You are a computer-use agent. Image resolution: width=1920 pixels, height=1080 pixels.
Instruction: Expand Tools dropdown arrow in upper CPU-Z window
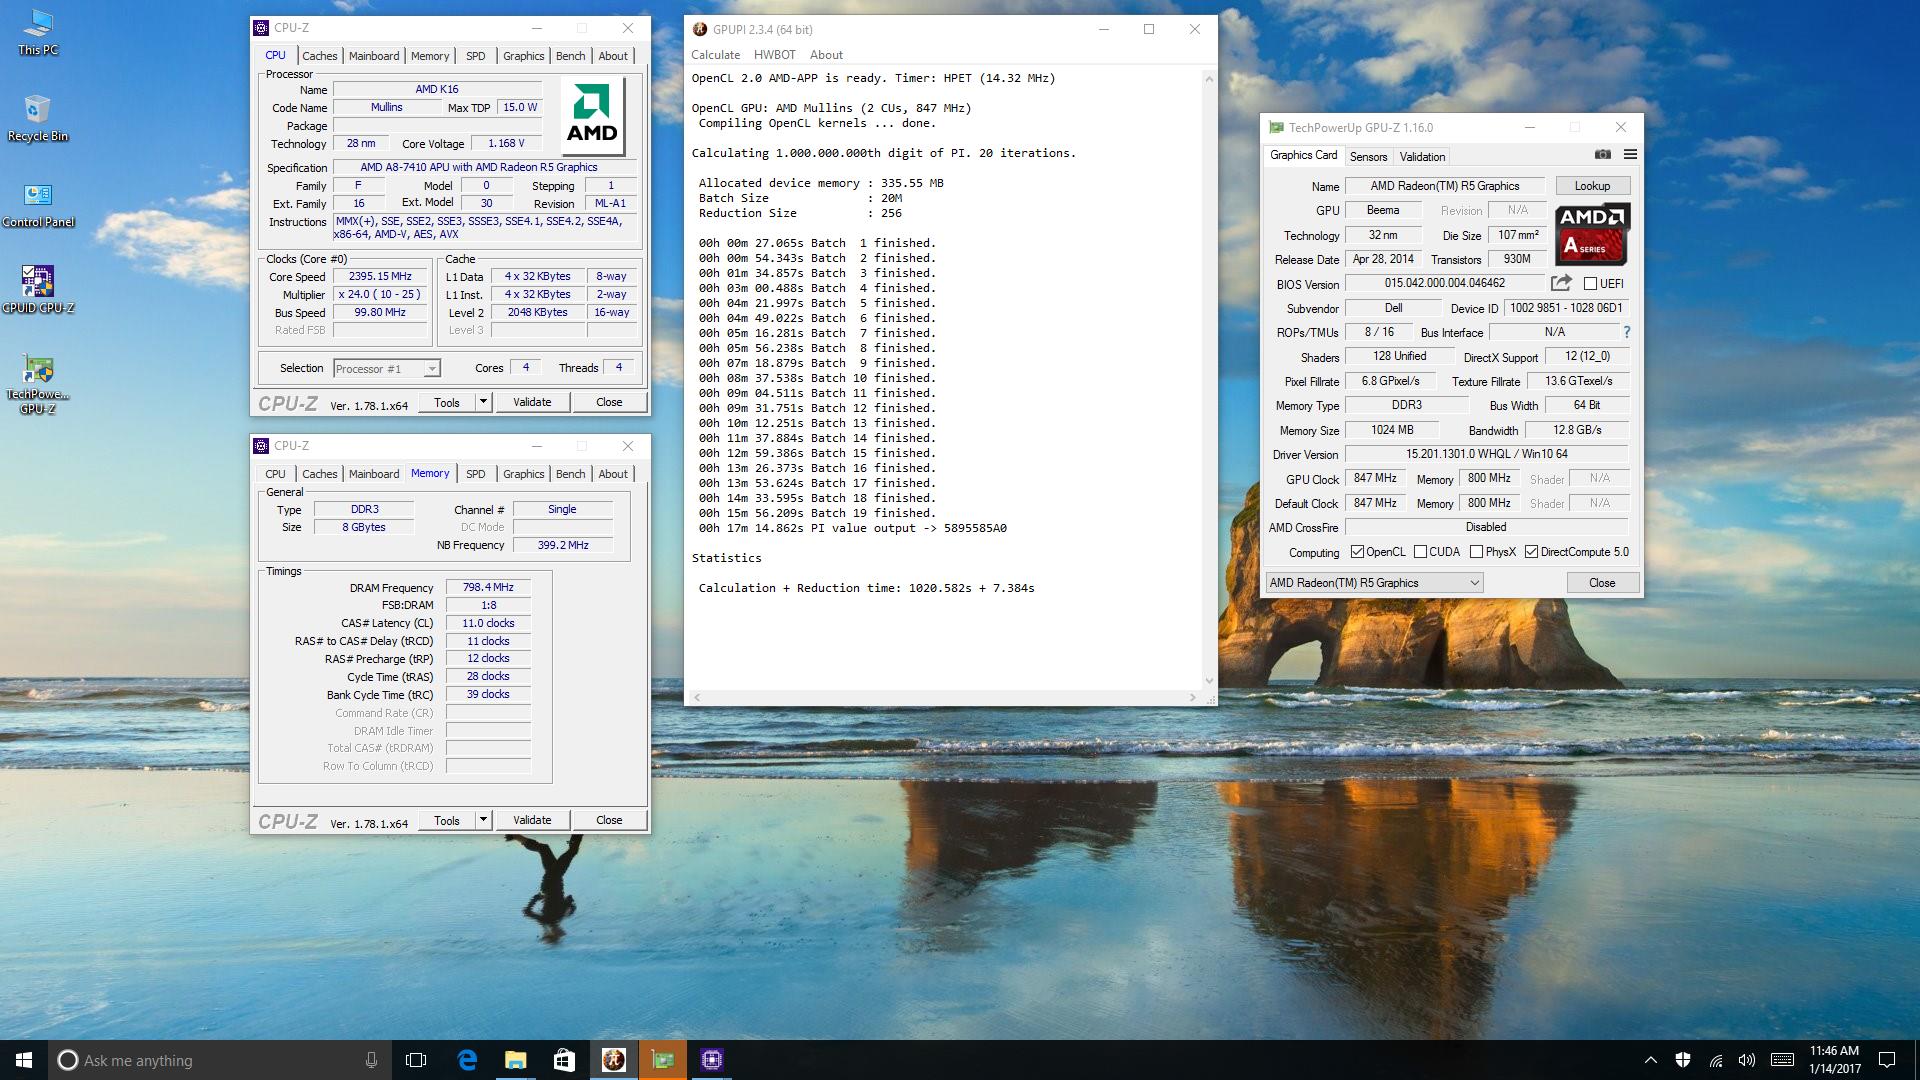click(483, 402)
